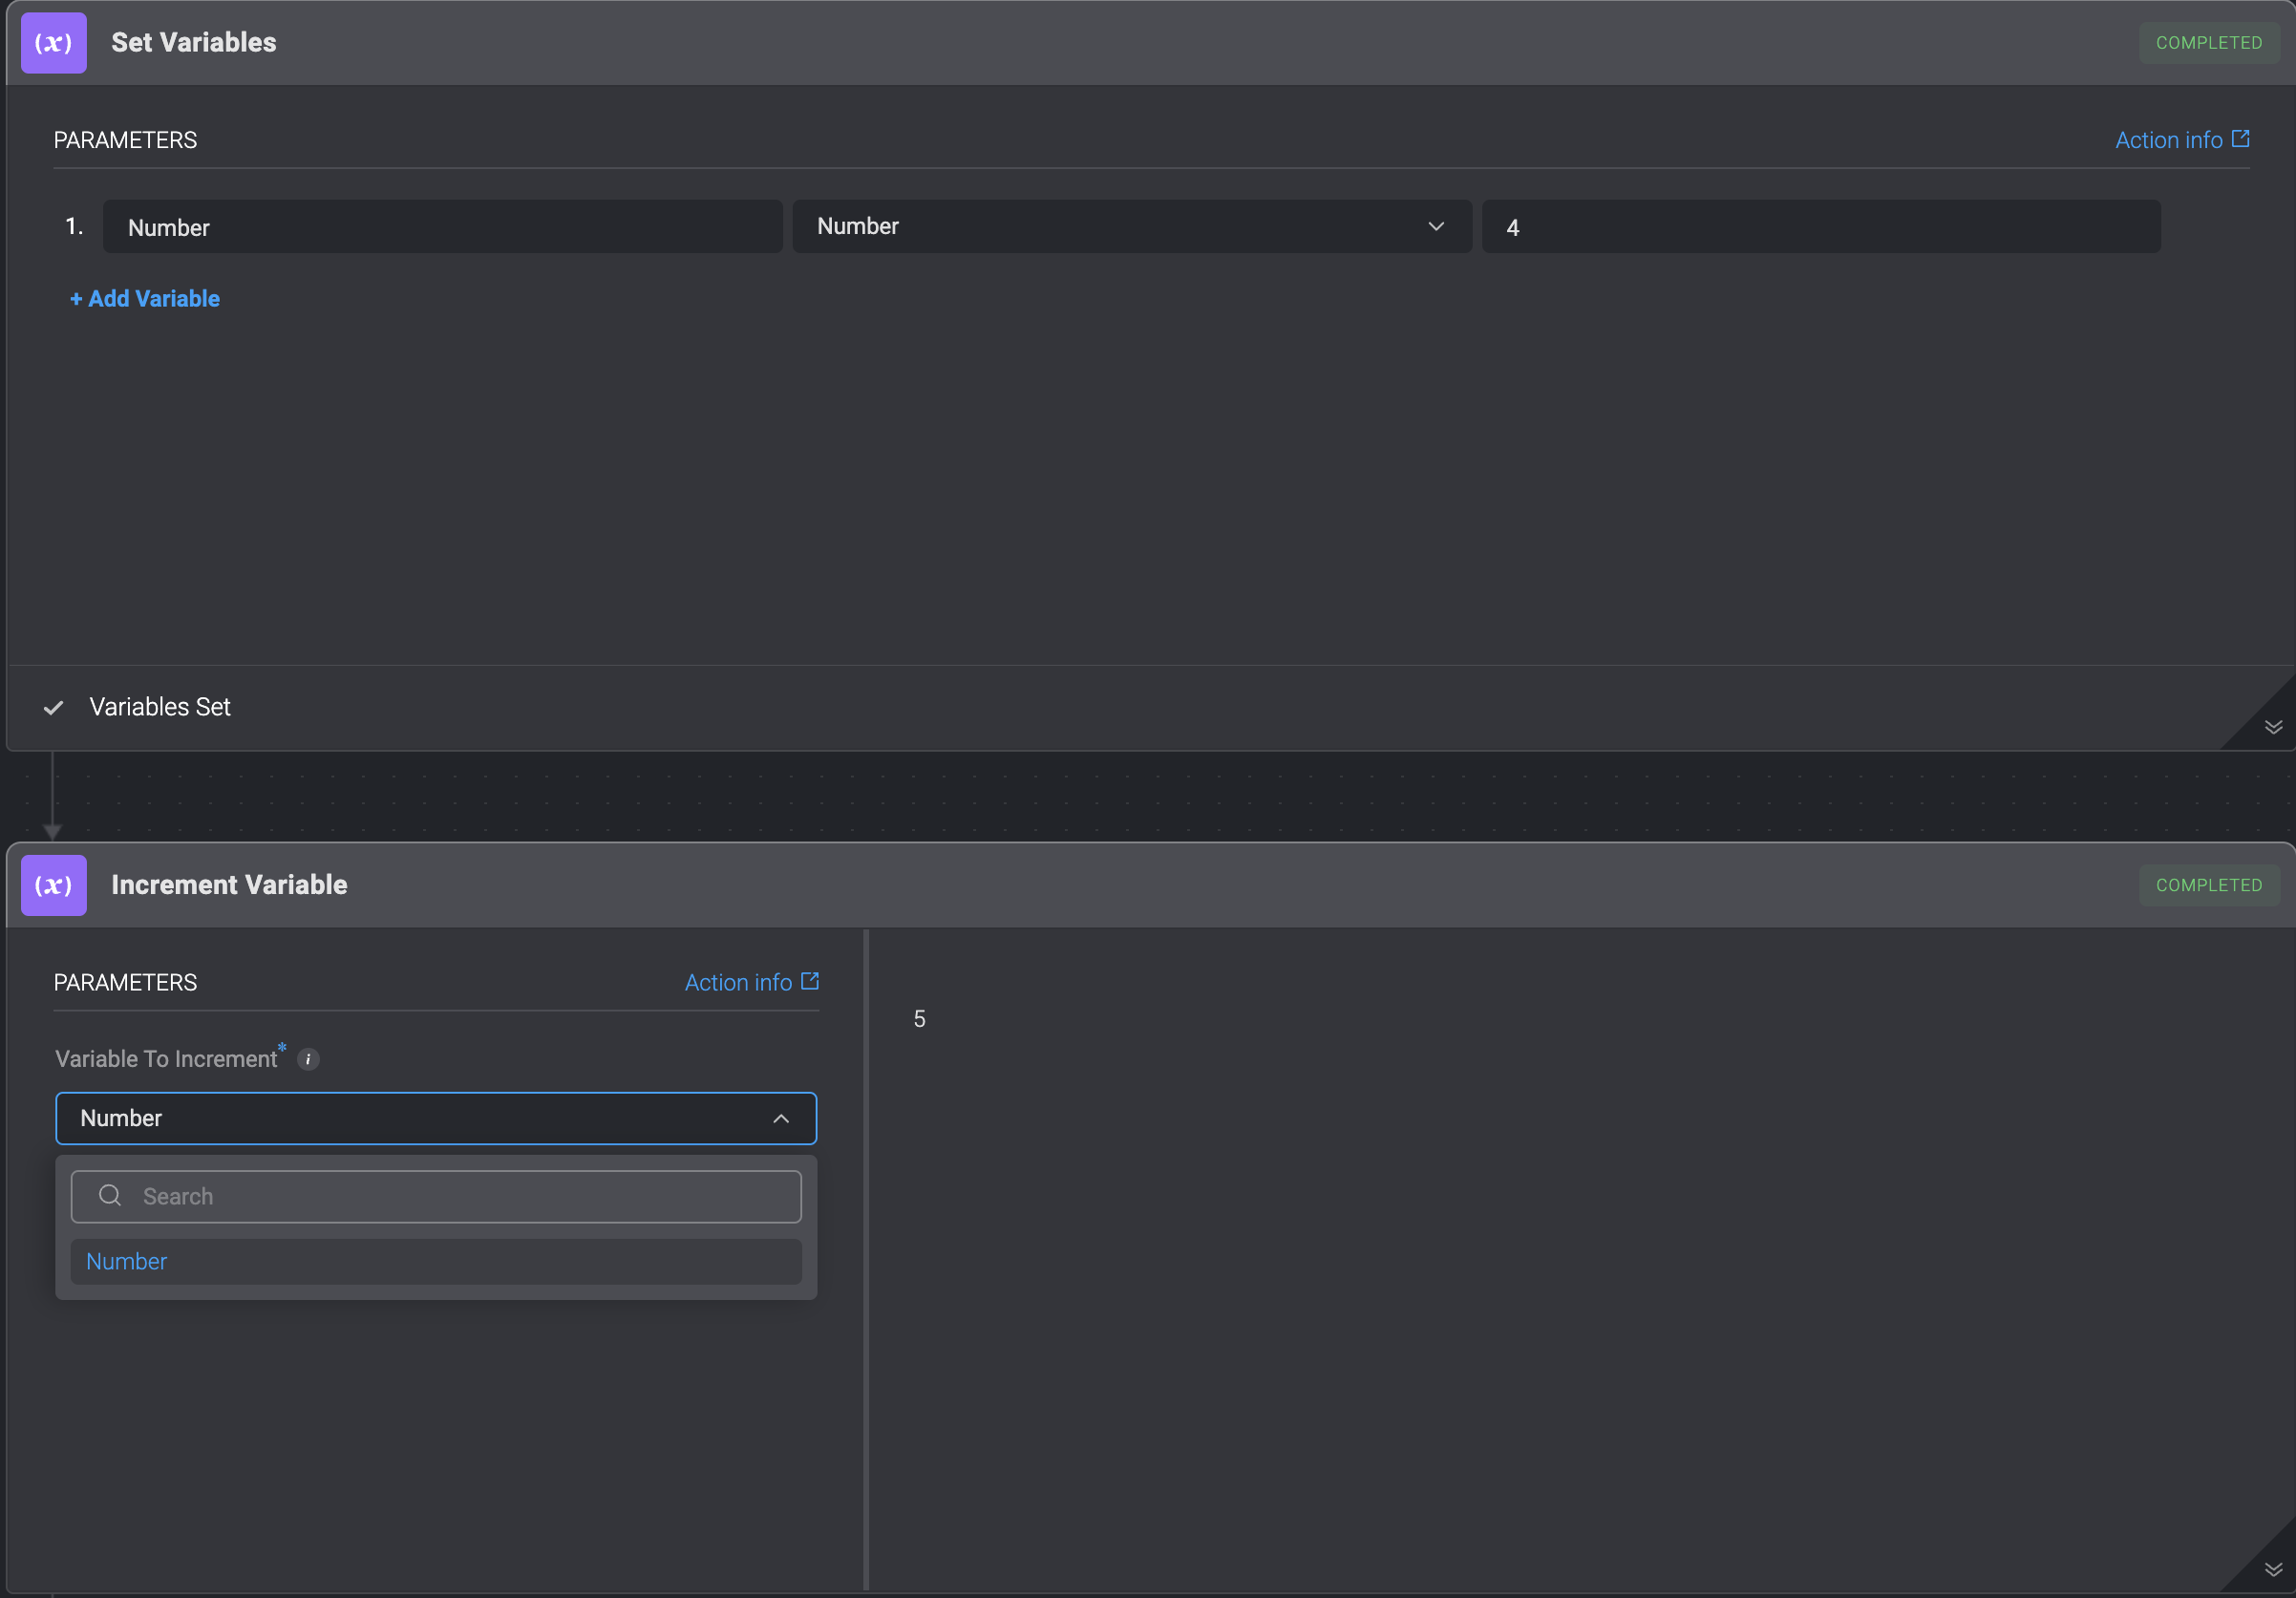Click + Add Variable
Viewport: 2296px width, 1598px height.
point(145,299)
